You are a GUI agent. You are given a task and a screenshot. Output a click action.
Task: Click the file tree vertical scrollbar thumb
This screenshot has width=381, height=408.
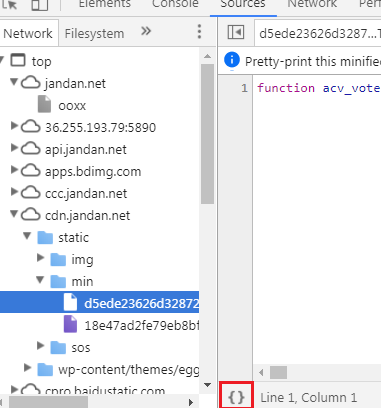tap(207, 133)
